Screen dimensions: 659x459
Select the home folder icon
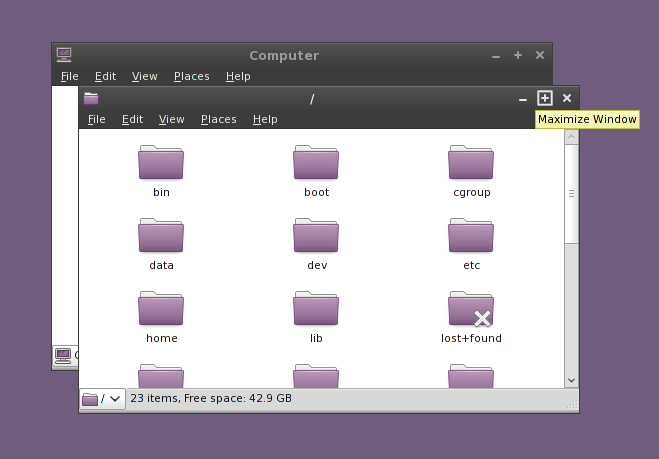161,309
